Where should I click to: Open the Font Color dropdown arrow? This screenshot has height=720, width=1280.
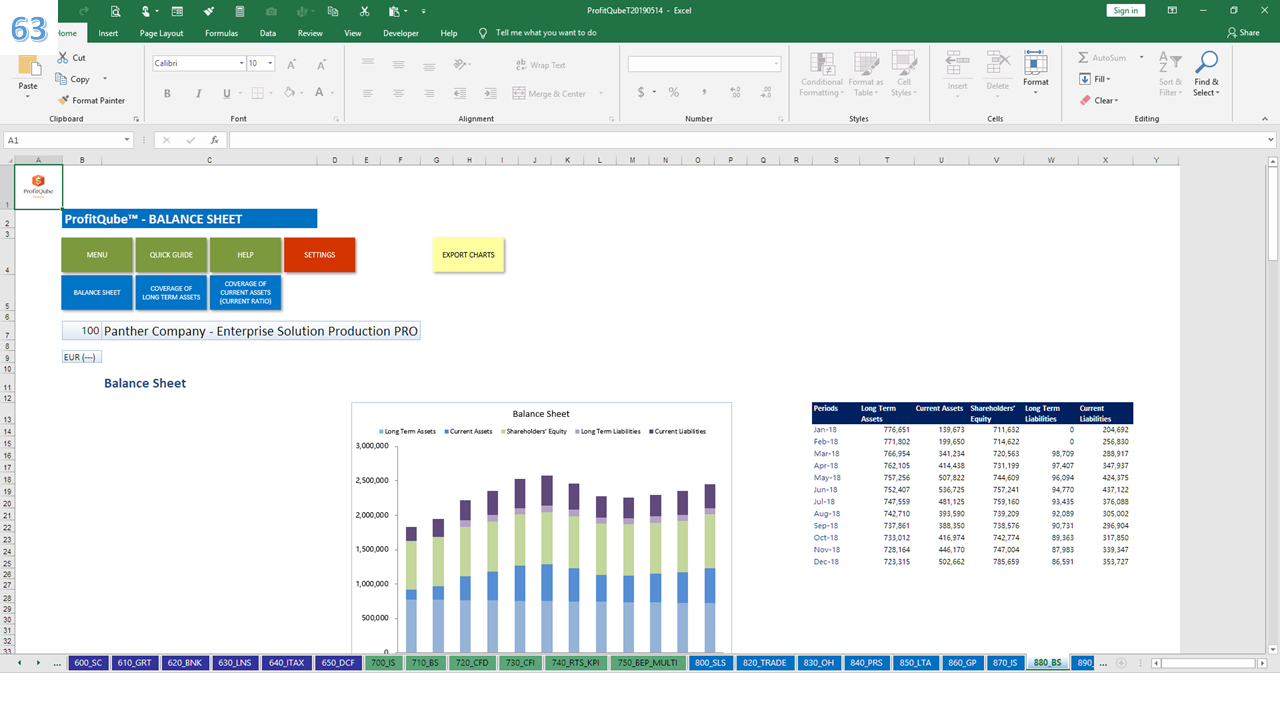(x=332, y=93)
